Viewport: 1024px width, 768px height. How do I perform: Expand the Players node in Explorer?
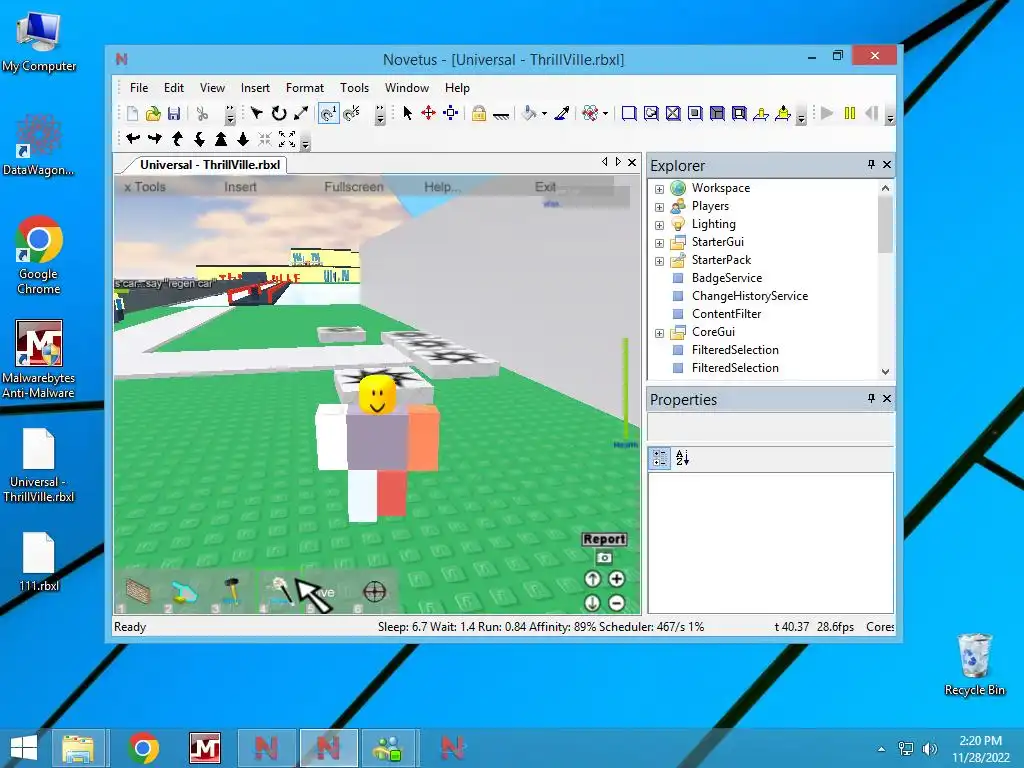point(660,207)
